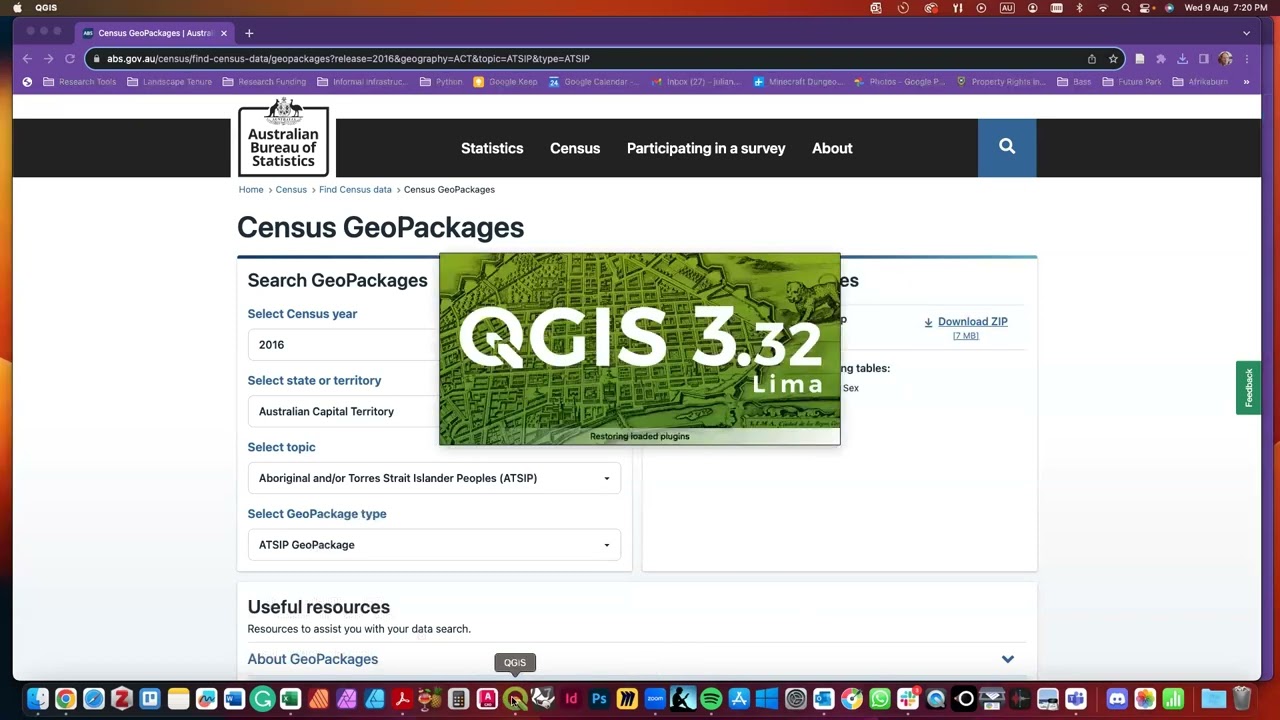Open Microsoft Teams from the dock

click(1076, 699)
